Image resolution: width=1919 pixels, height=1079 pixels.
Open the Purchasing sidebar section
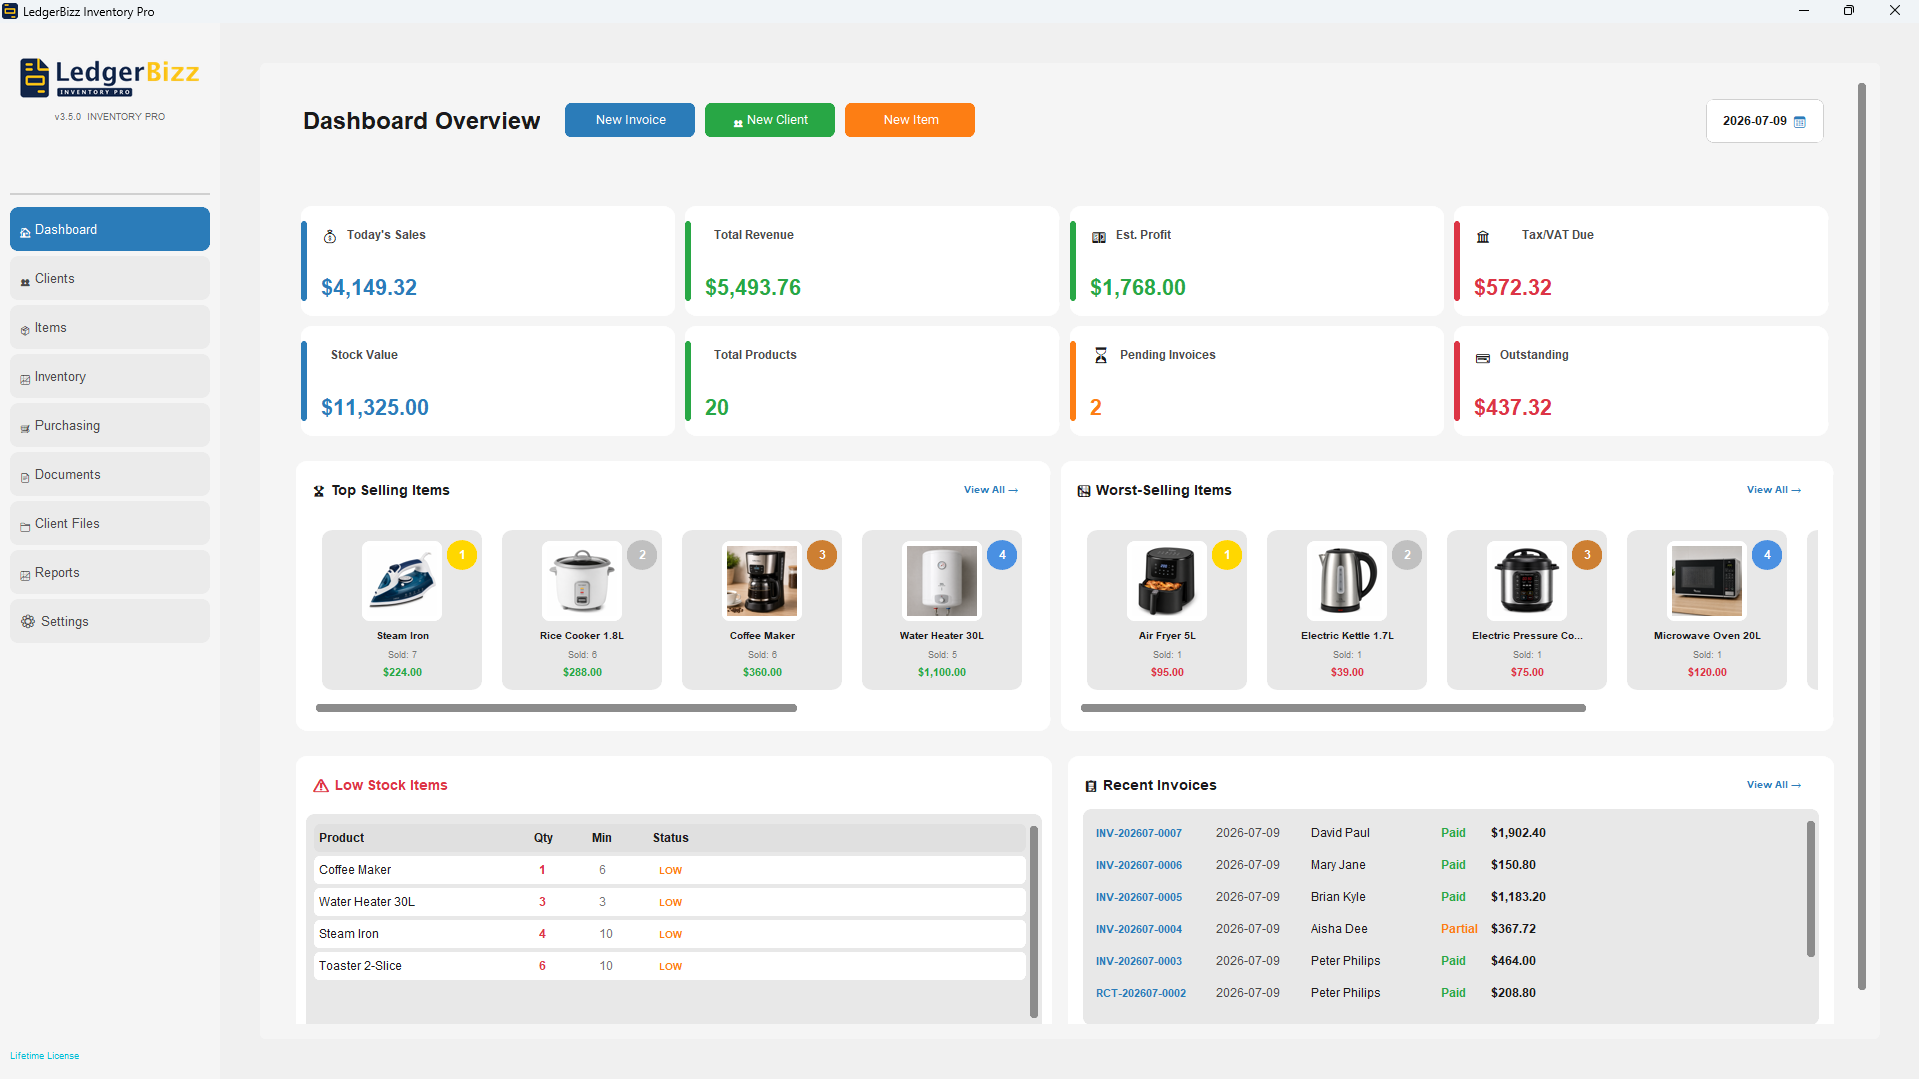(110, 425)
